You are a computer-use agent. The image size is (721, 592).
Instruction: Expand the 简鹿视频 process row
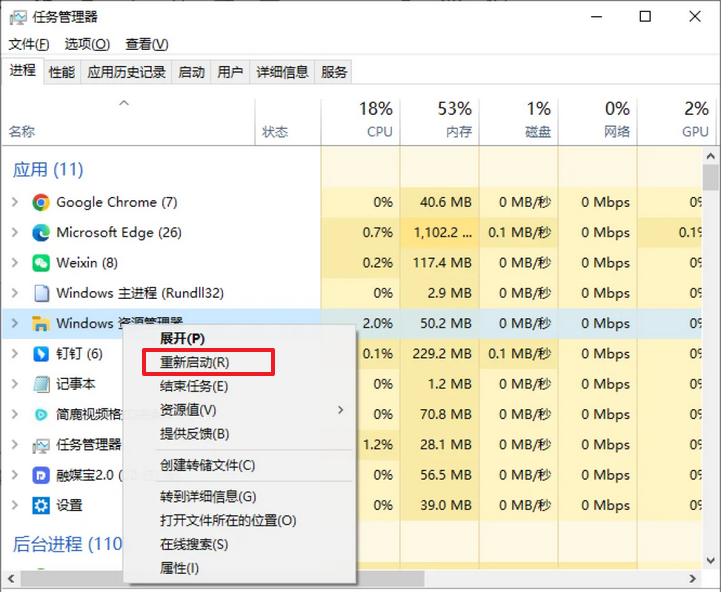[15, 414]
